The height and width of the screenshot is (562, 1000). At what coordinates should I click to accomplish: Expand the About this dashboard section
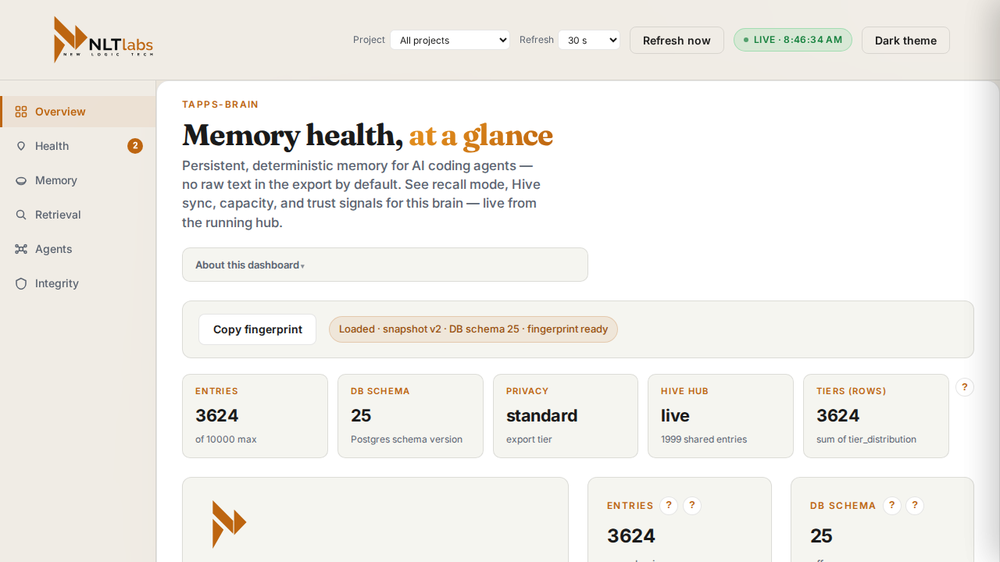click(x=385, y=265)
